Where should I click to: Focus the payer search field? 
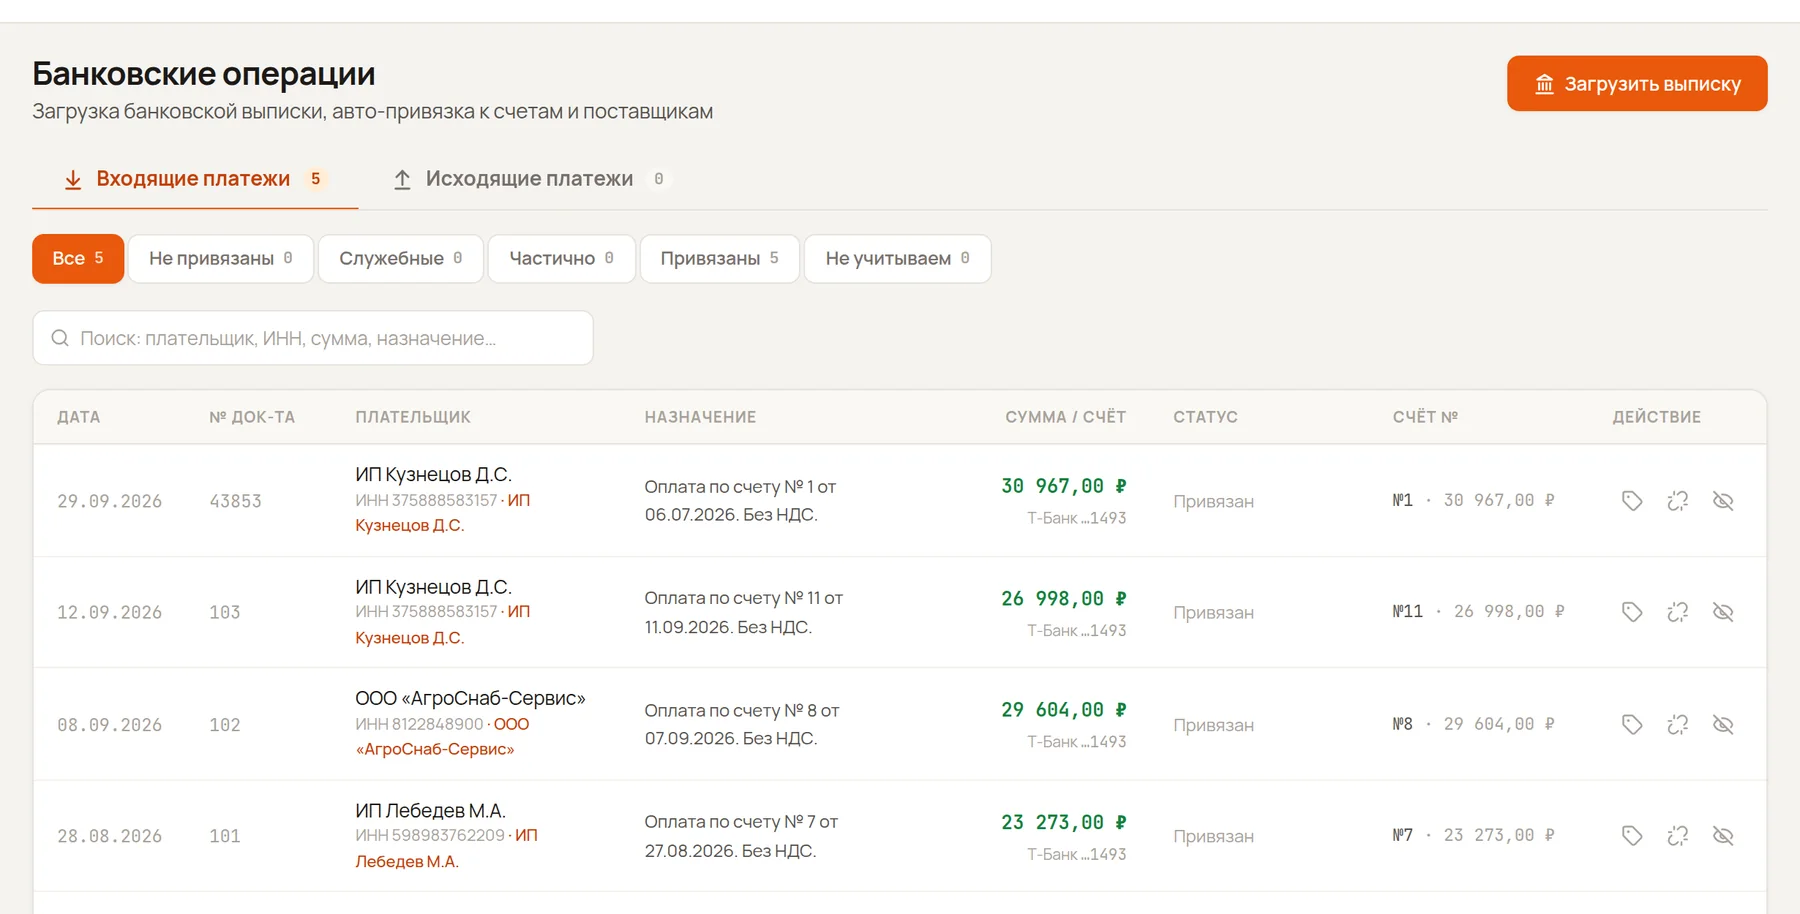point(313,338)
